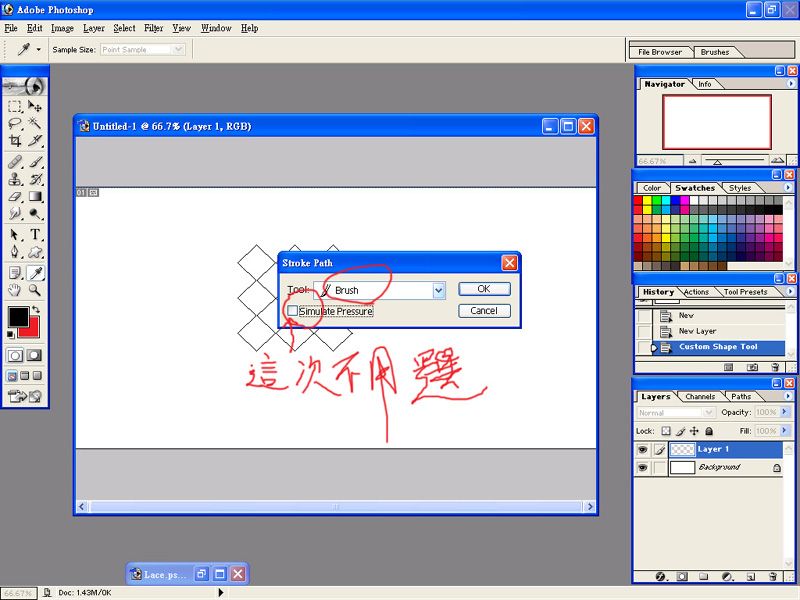Select the Slice tool
Image resolution: width=800 pixels, height=600 pixels.
coord(35,140)
